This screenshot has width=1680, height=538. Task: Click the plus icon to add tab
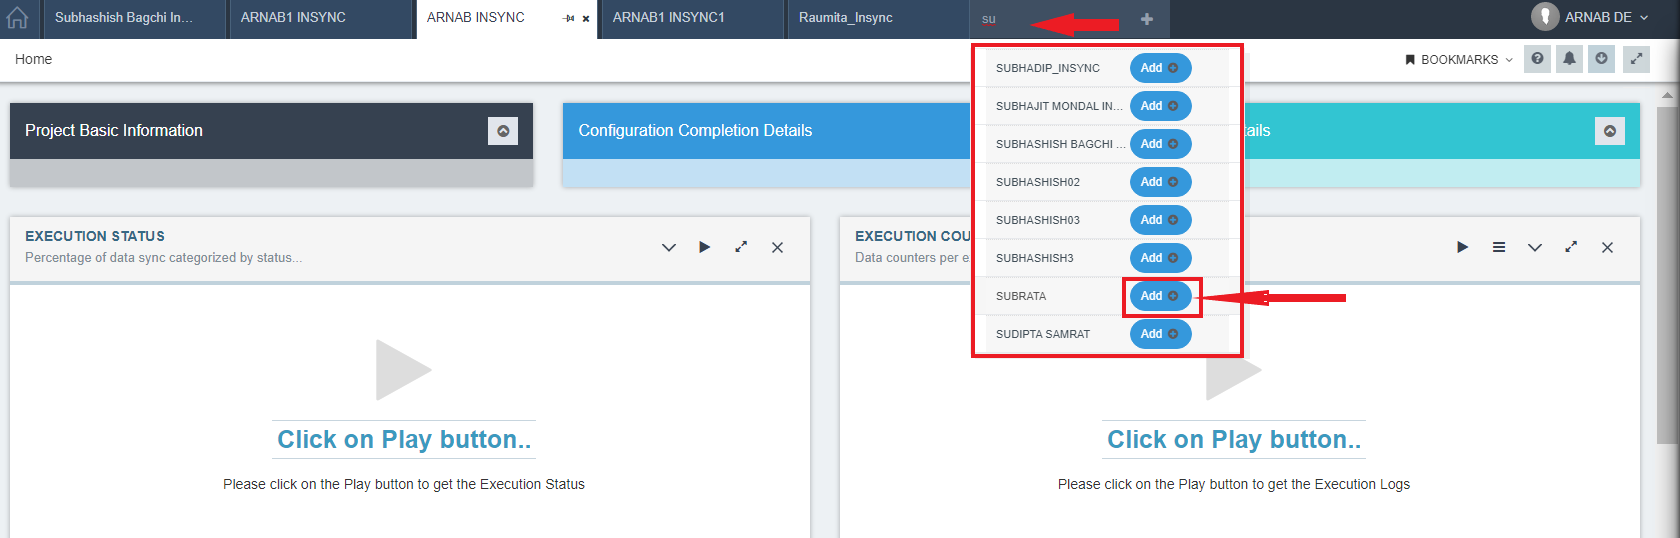[1147, 19]
